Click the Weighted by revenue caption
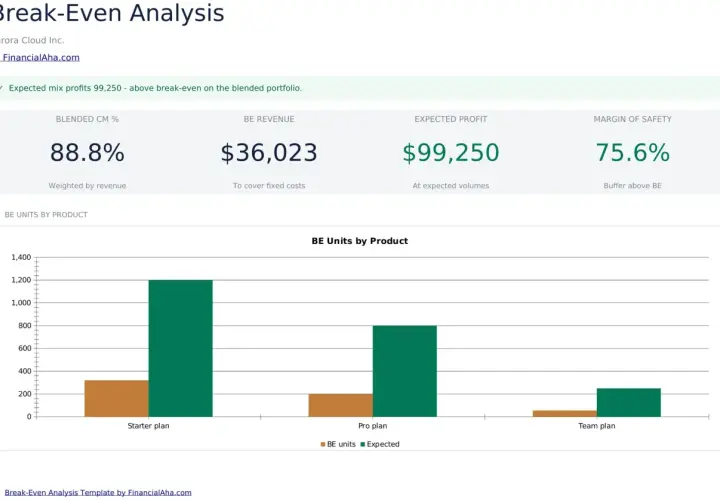Image resolution: width=720 pixels, height=500 pixels. pos(87,185)
